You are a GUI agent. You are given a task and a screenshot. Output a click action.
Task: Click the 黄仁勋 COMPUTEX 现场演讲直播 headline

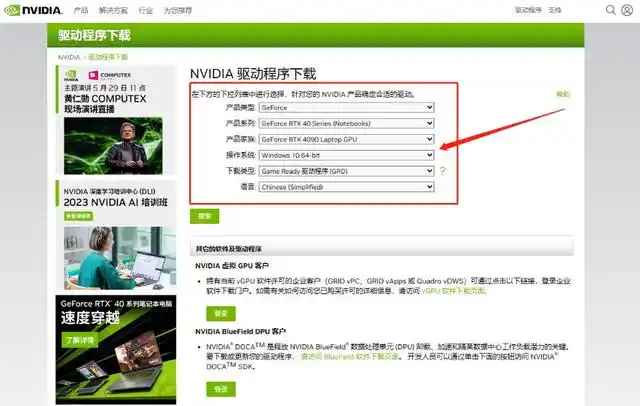click(105, 104)
